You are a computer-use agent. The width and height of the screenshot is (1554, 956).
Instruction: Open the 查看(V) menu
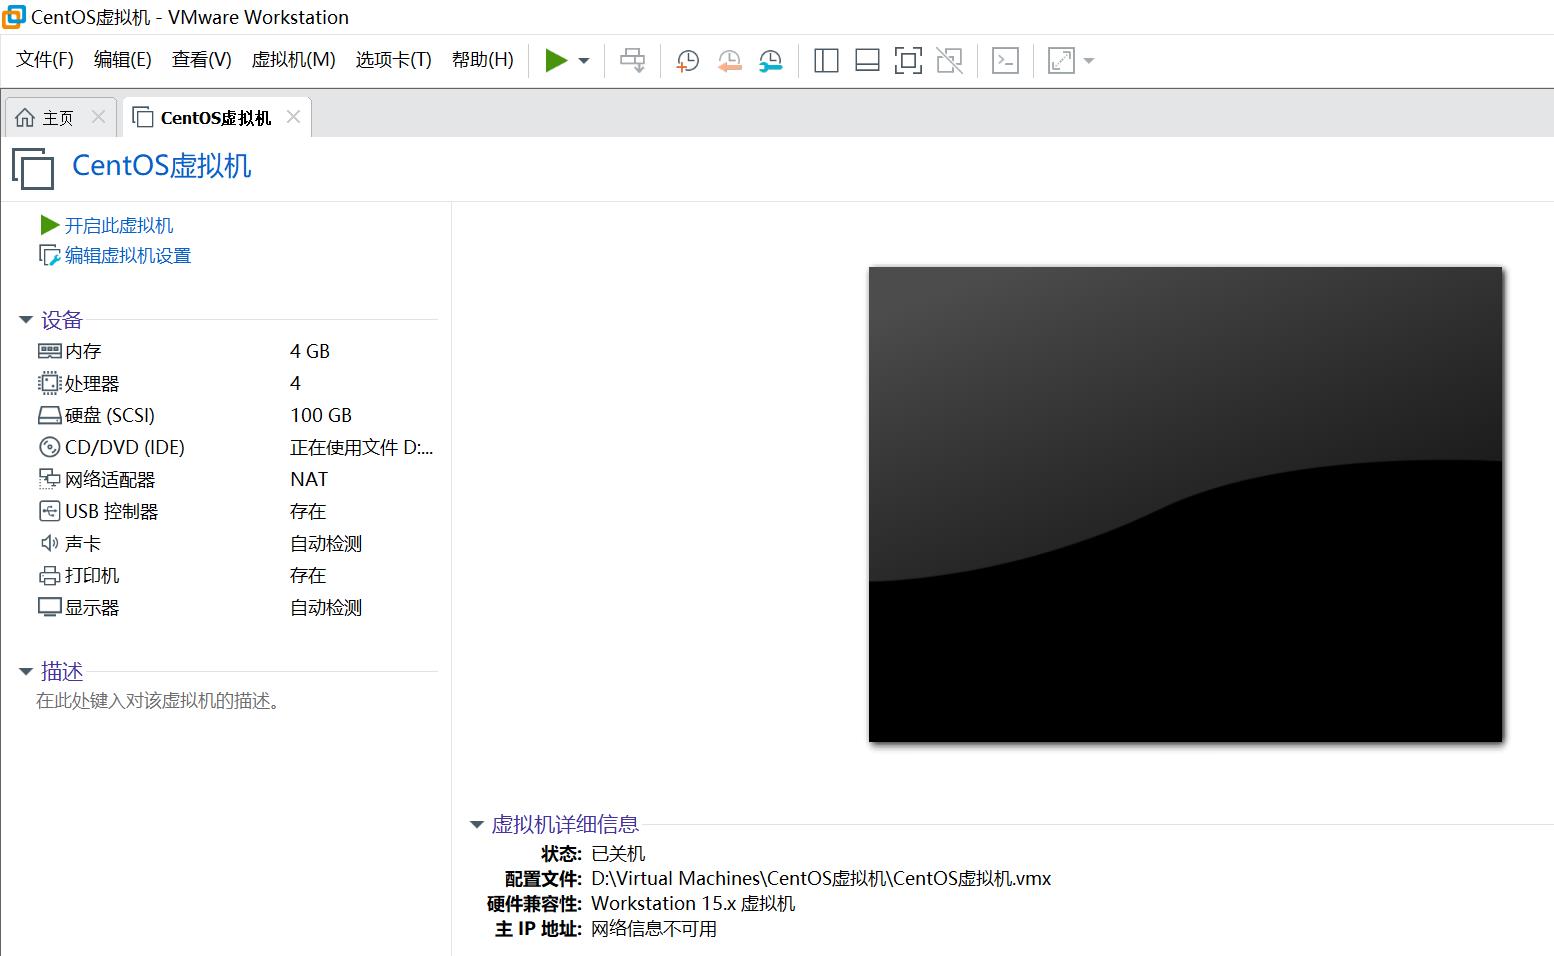point(202,60)
